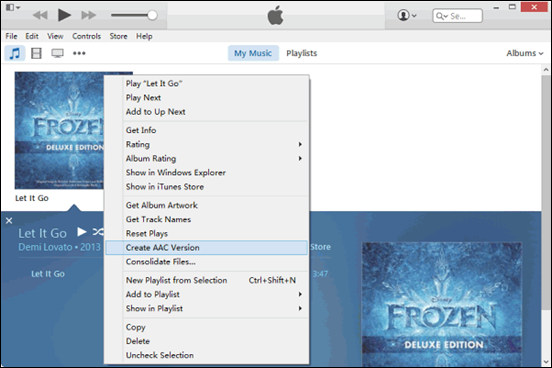Open the View menu
552x368 pixels.
(x=55, y=36)
